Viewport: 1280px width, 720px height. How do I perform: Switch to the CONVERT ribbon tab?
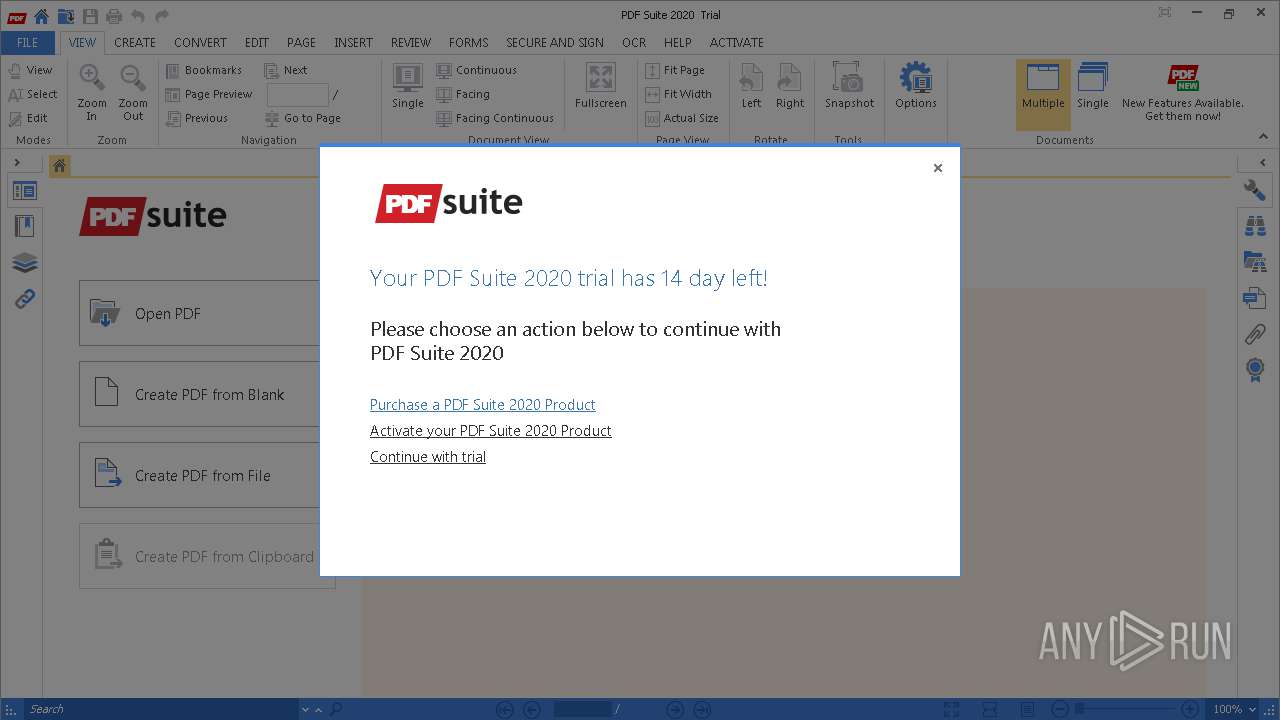[x=200, y=42]
